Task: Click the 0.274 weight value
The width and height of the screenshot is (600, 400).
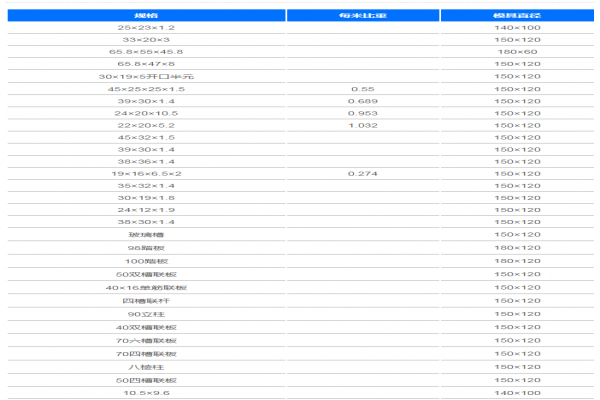Action: [363, 173]
